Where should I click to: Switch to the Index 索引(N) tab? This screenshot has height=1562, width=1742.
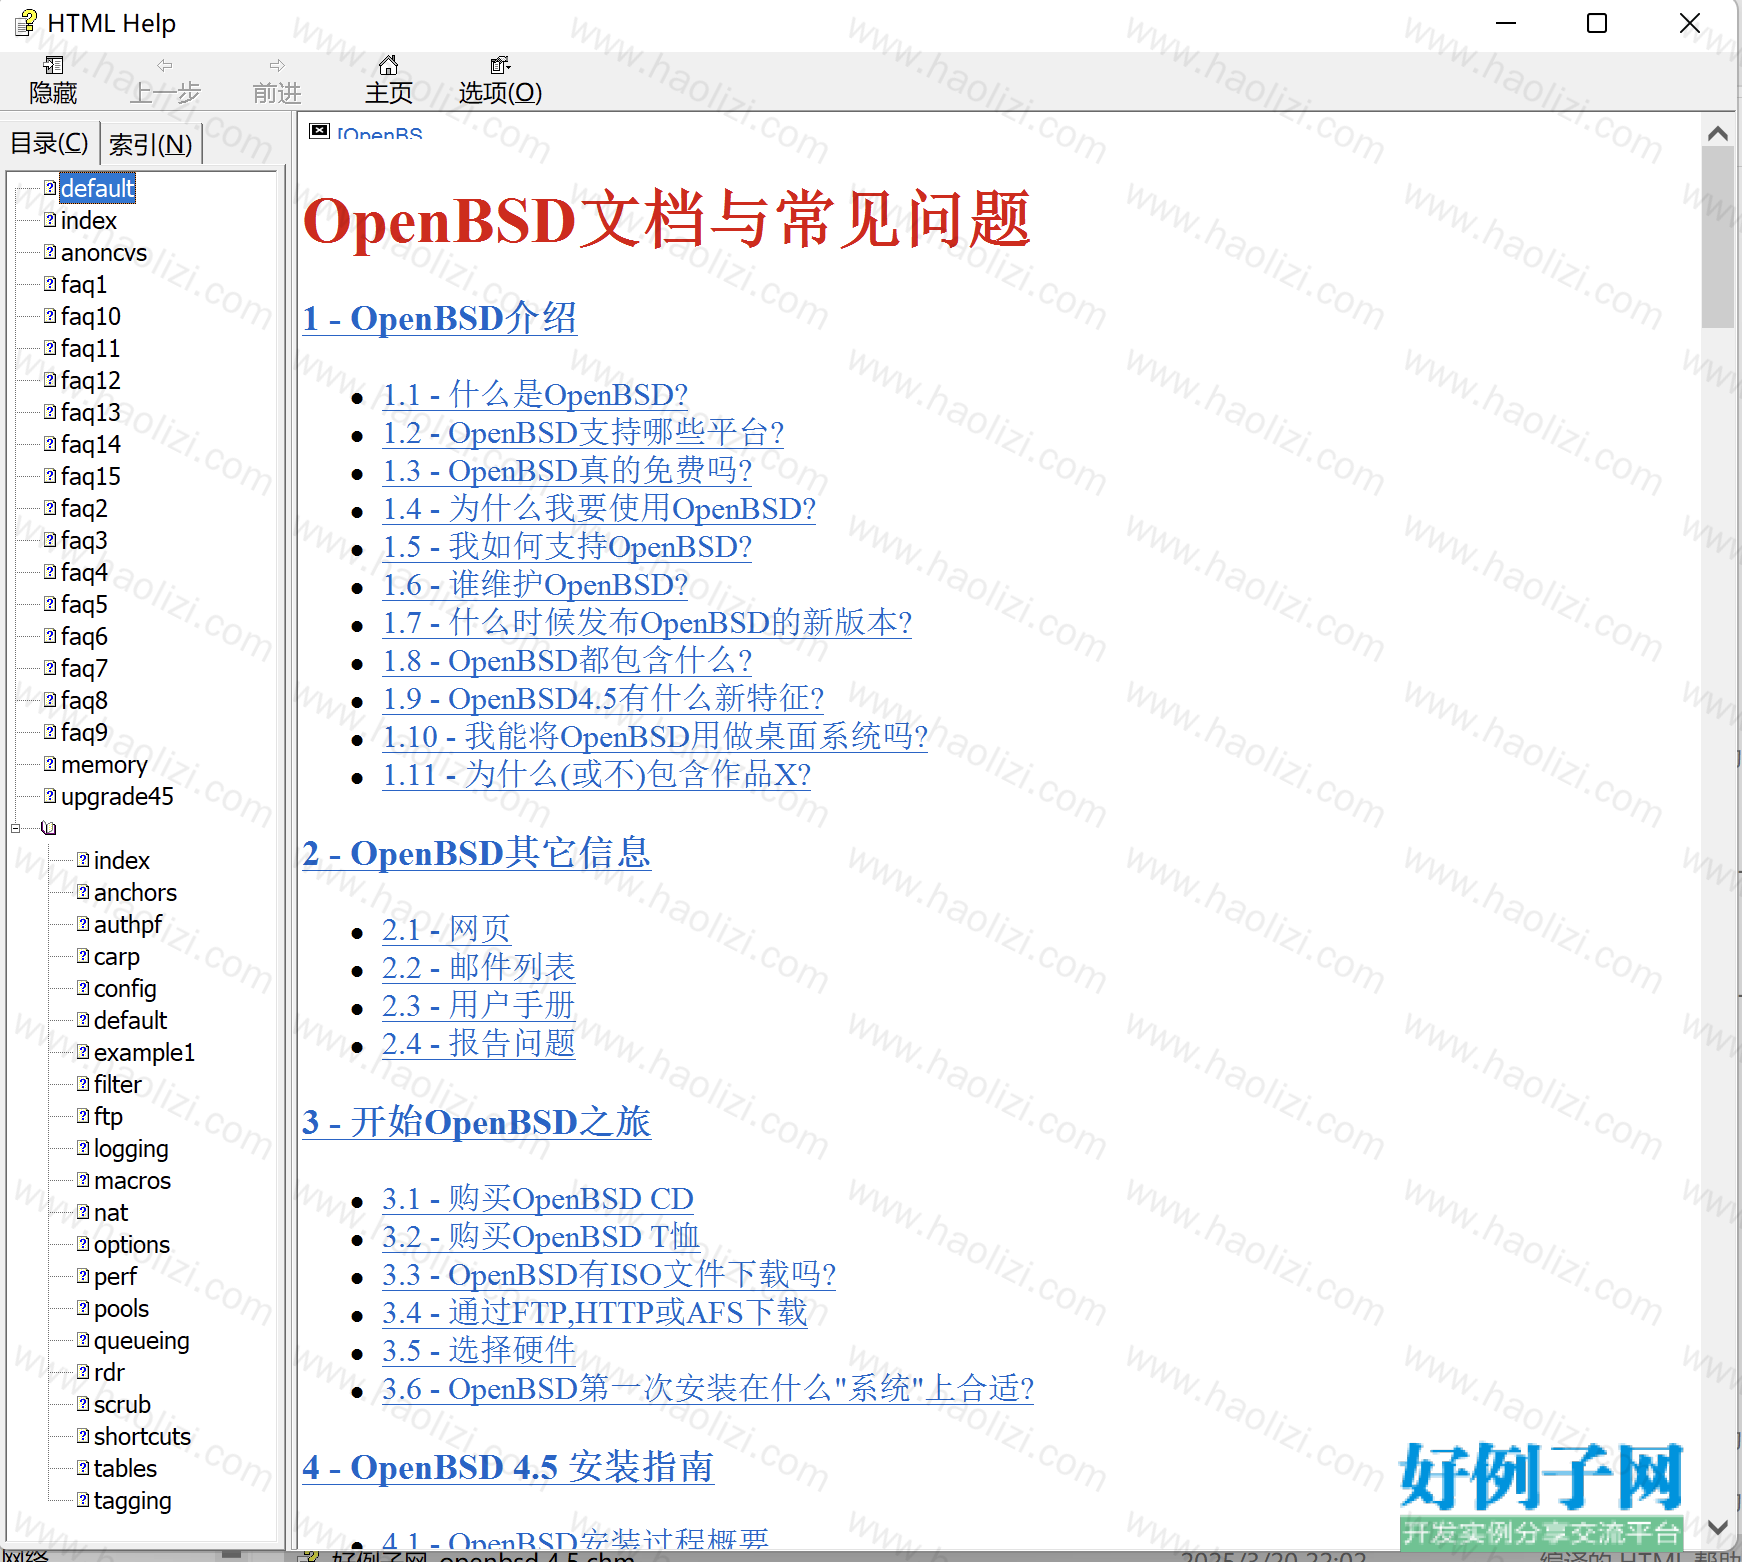pyautogui.click(x=150, y=144)
